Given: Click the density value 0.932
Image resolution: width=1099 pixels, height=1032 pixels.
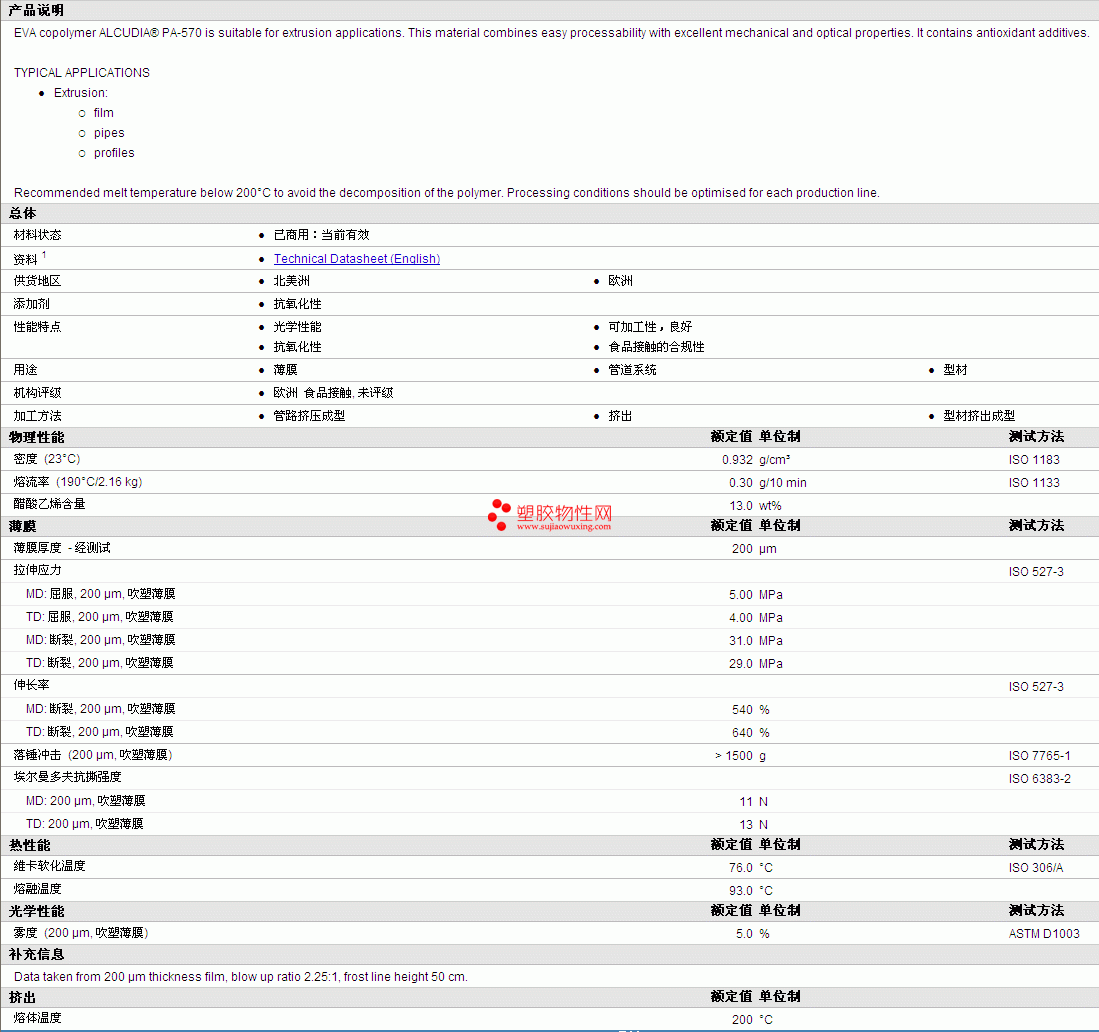Looking at the screenshot, I should click(x=737, y=460).
